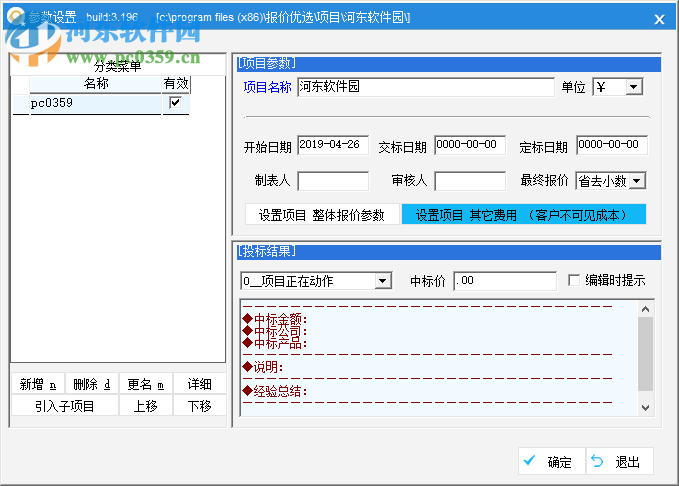This screenshot has width=679, height=486.
Task: Click the 经验总结 line in results text
Action: (x=275, y=391)
